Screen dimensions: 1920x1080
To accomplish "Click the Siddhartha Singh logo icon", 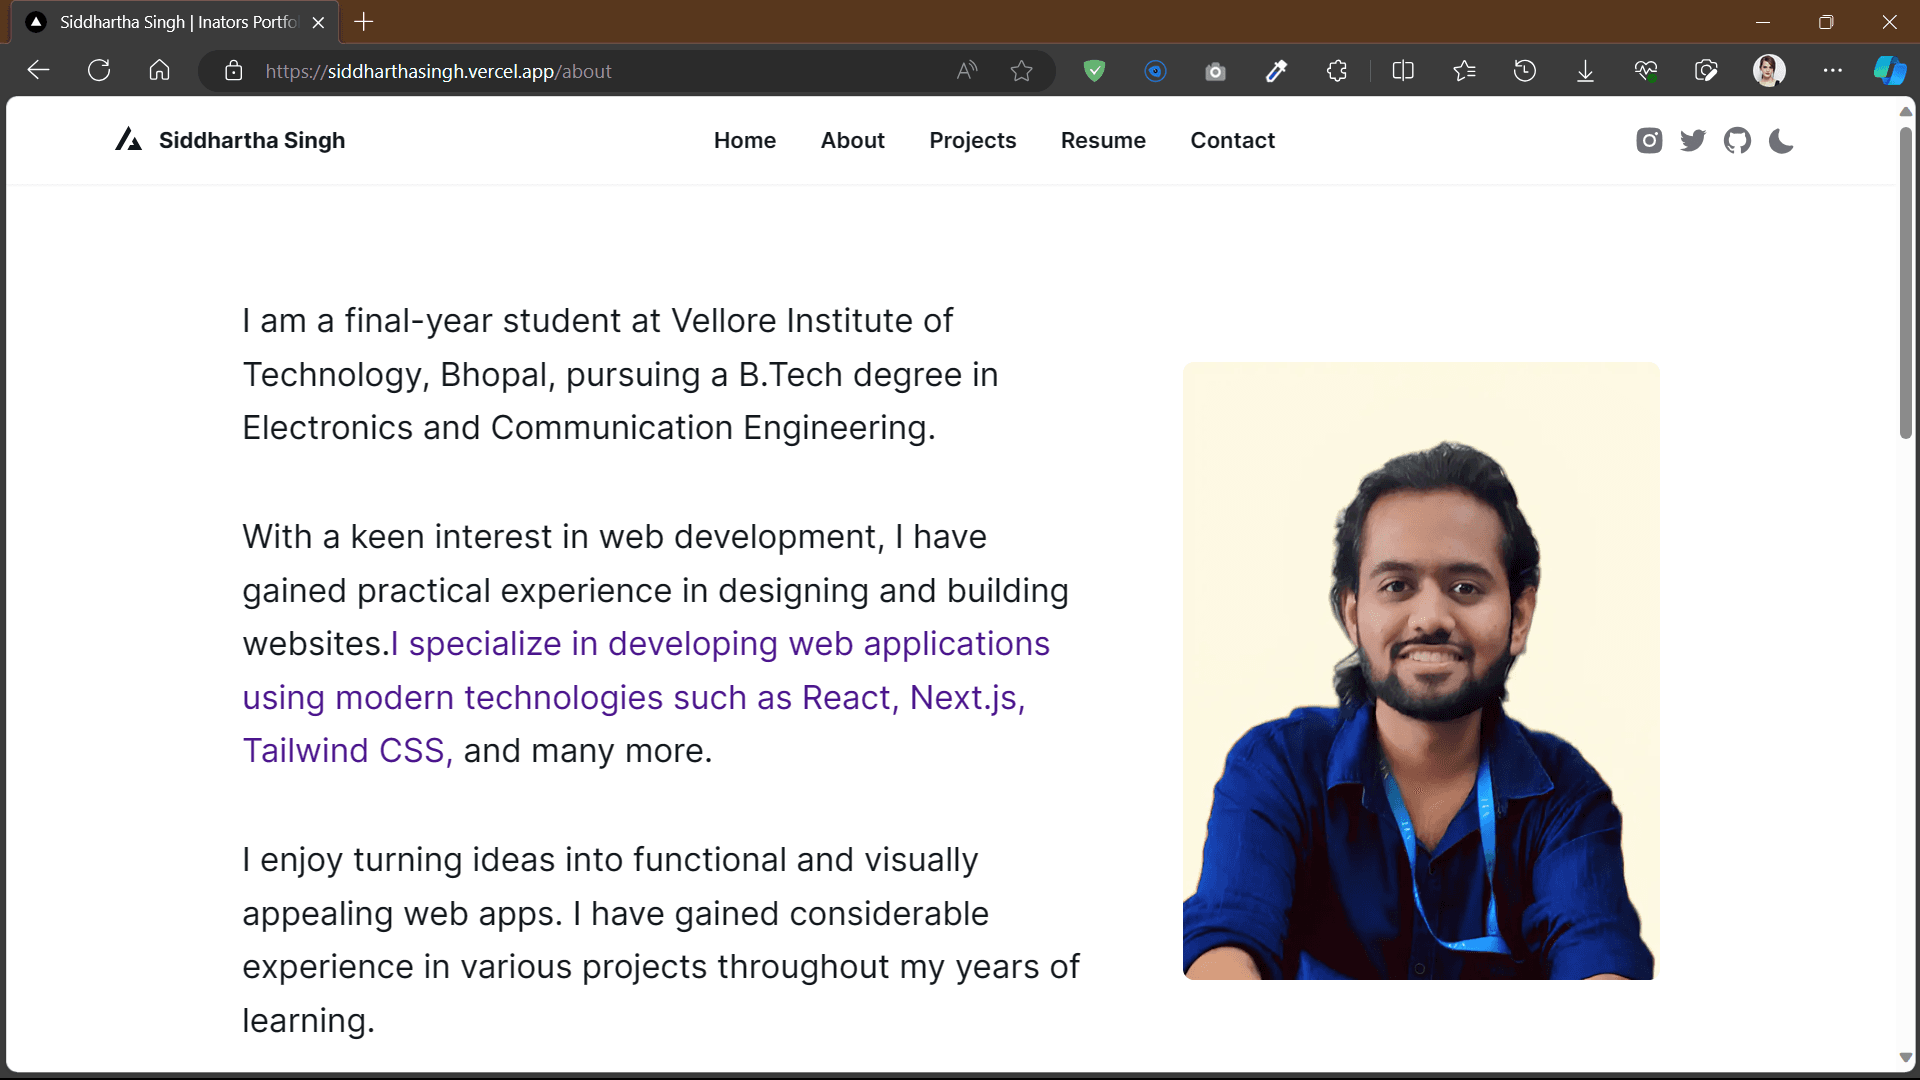I will 128,140.
